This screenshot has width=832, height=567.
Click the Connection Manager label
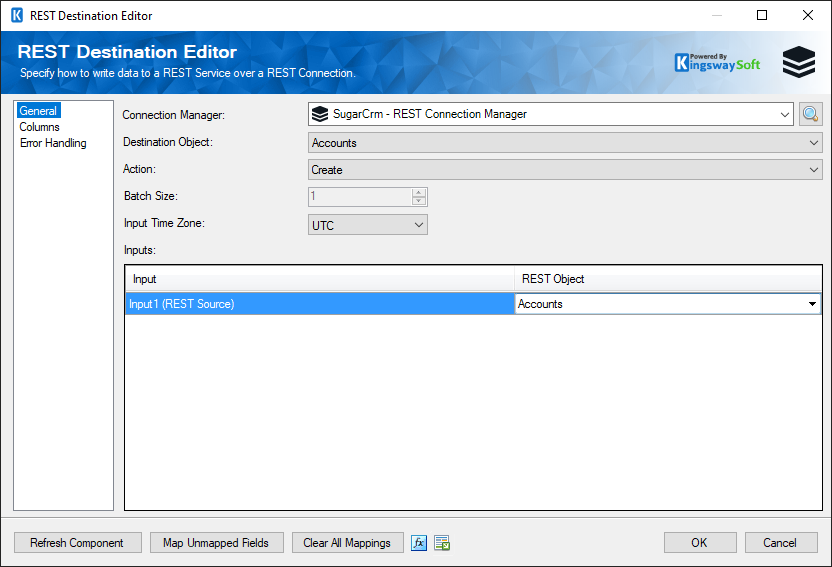point(174,115)
